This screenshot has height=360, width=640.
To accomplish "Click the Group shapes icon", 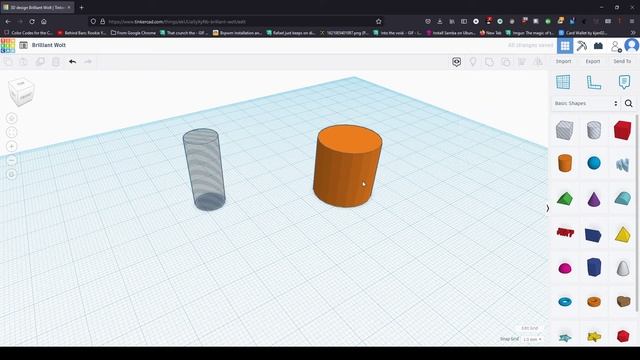I will 489,62.
